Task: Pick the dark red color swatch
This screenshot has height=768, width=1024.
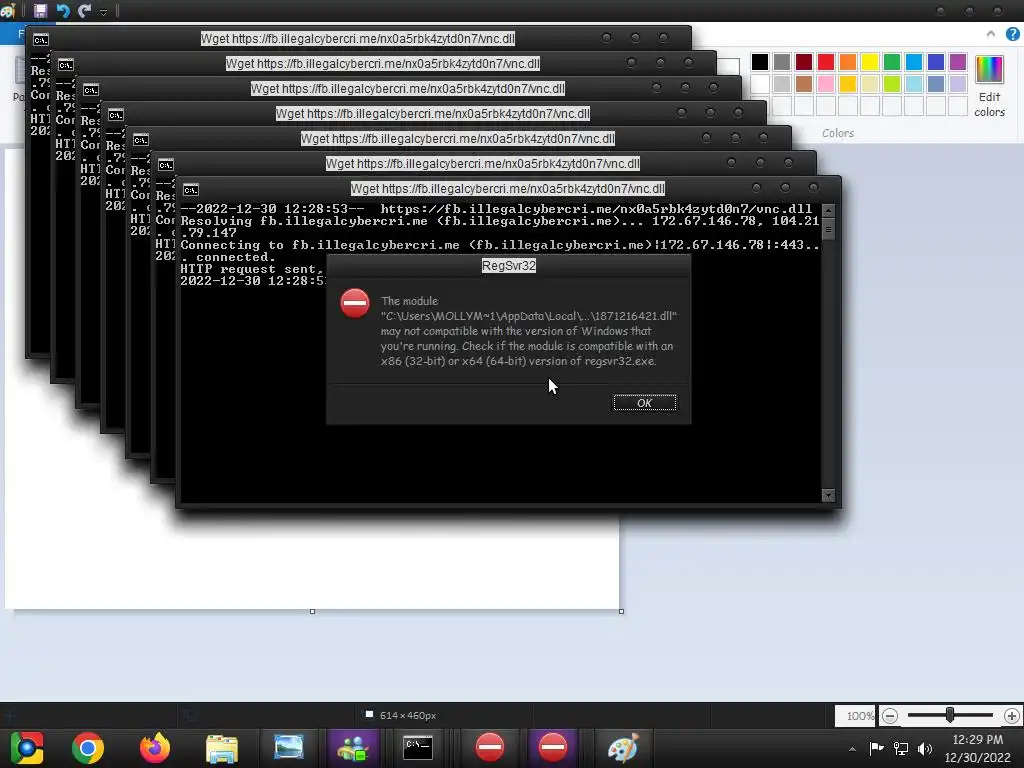Action: point(804,61)
